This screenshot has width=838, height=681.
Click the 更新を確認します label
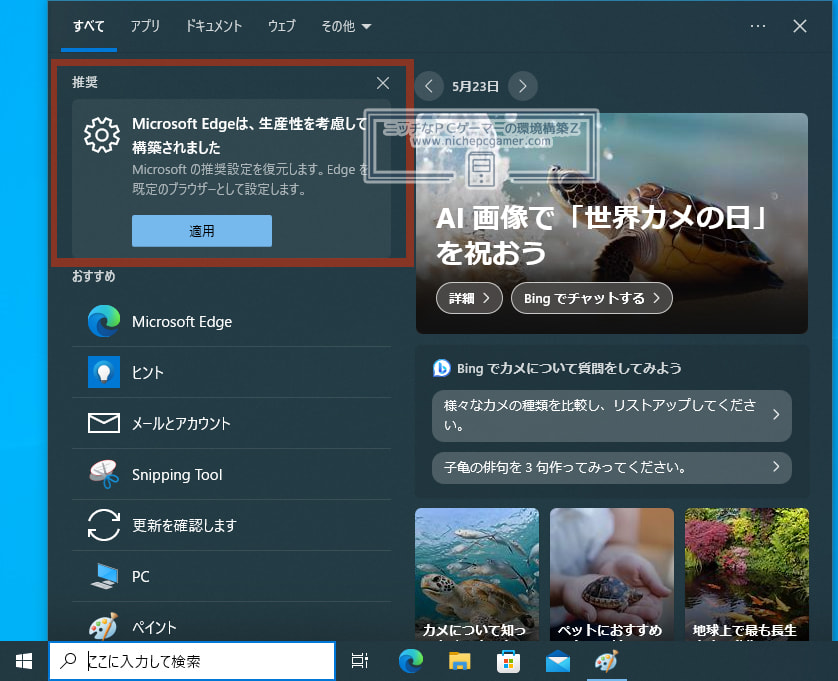[x=184, y=525]
